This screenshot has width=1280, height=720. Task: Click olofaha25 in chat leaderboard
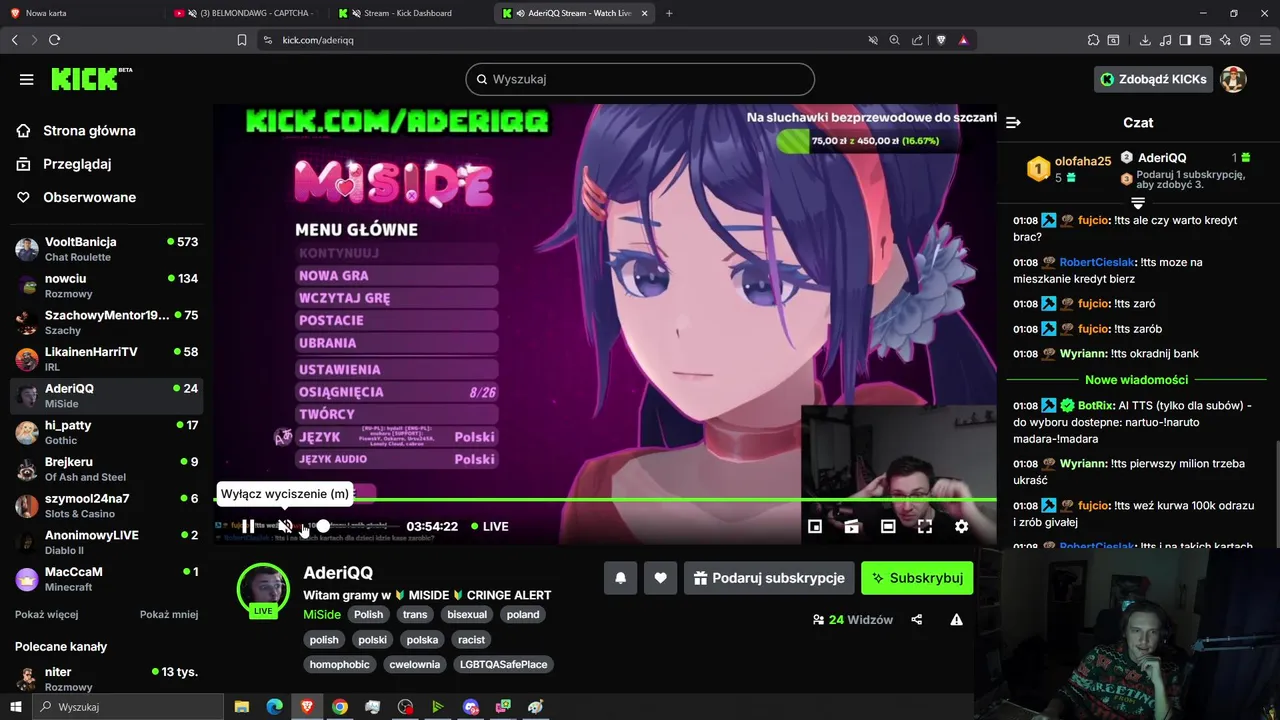point(1083,161)
